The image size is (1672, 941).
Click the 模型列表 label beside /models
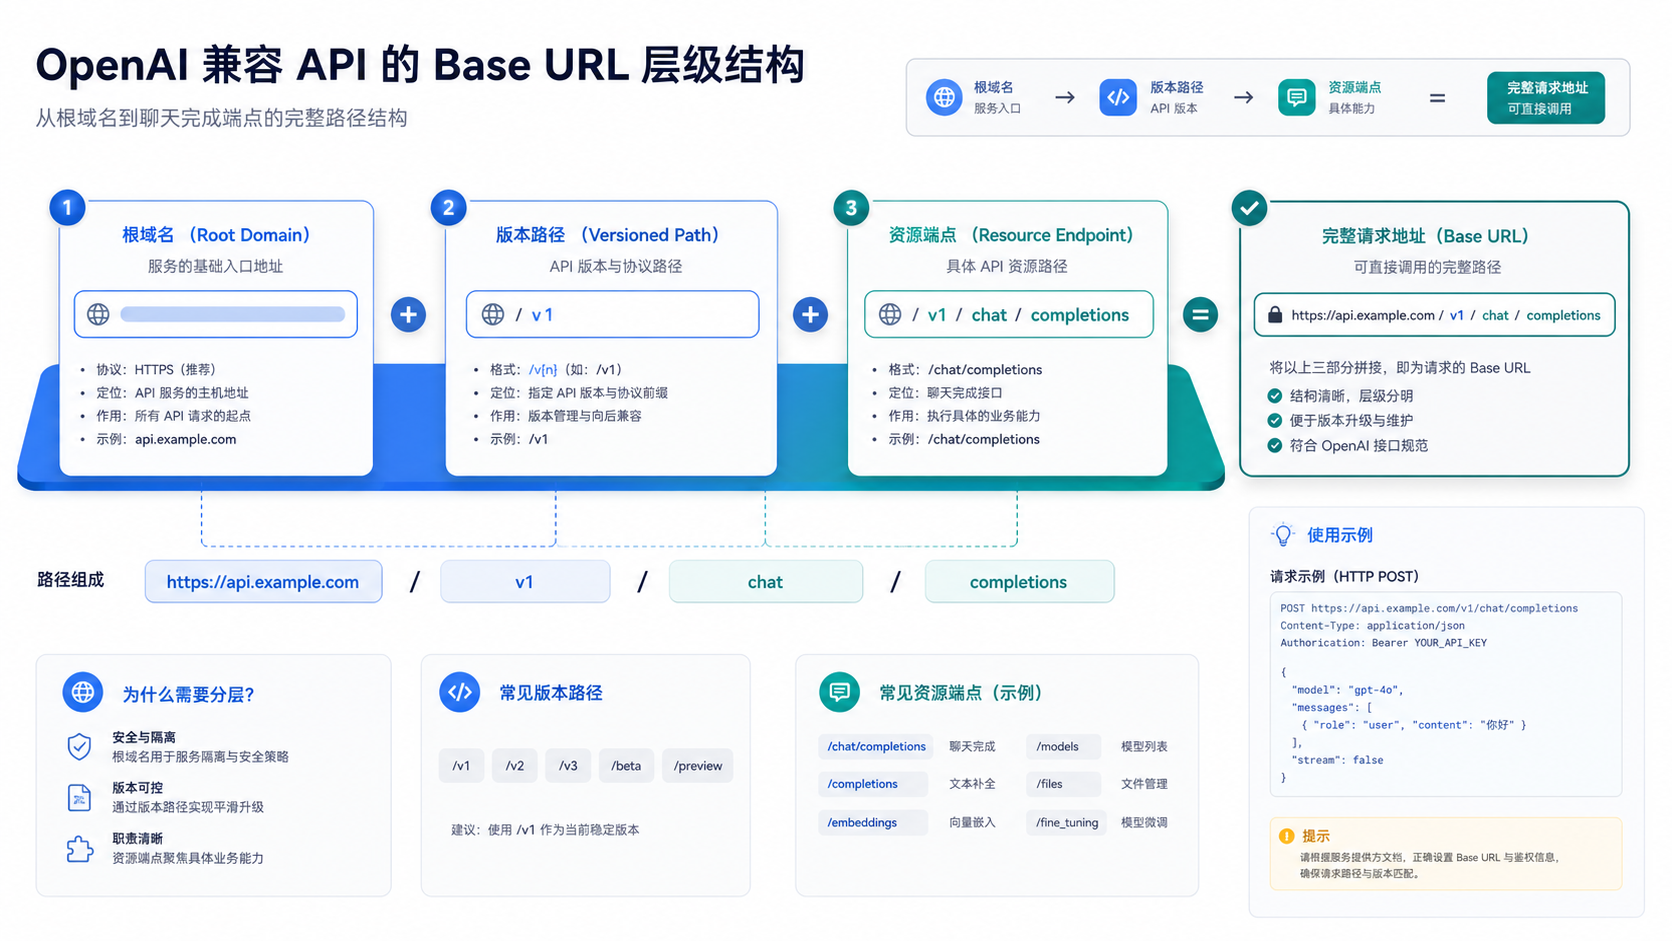point(1144,746)
